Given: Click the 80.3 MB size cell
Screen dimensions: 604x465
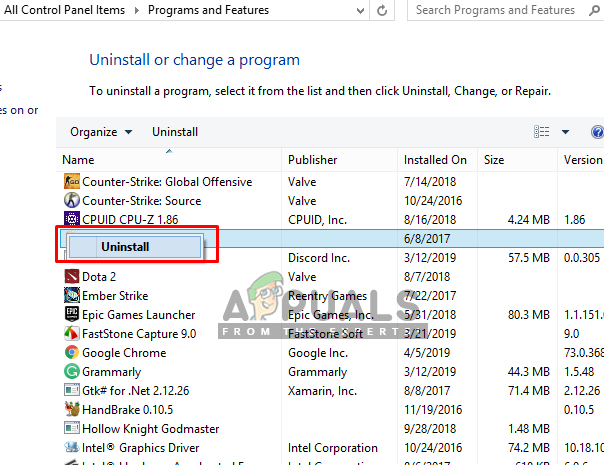Looking at the screenshot, I should pyautogui.click(x=528, y=314).
